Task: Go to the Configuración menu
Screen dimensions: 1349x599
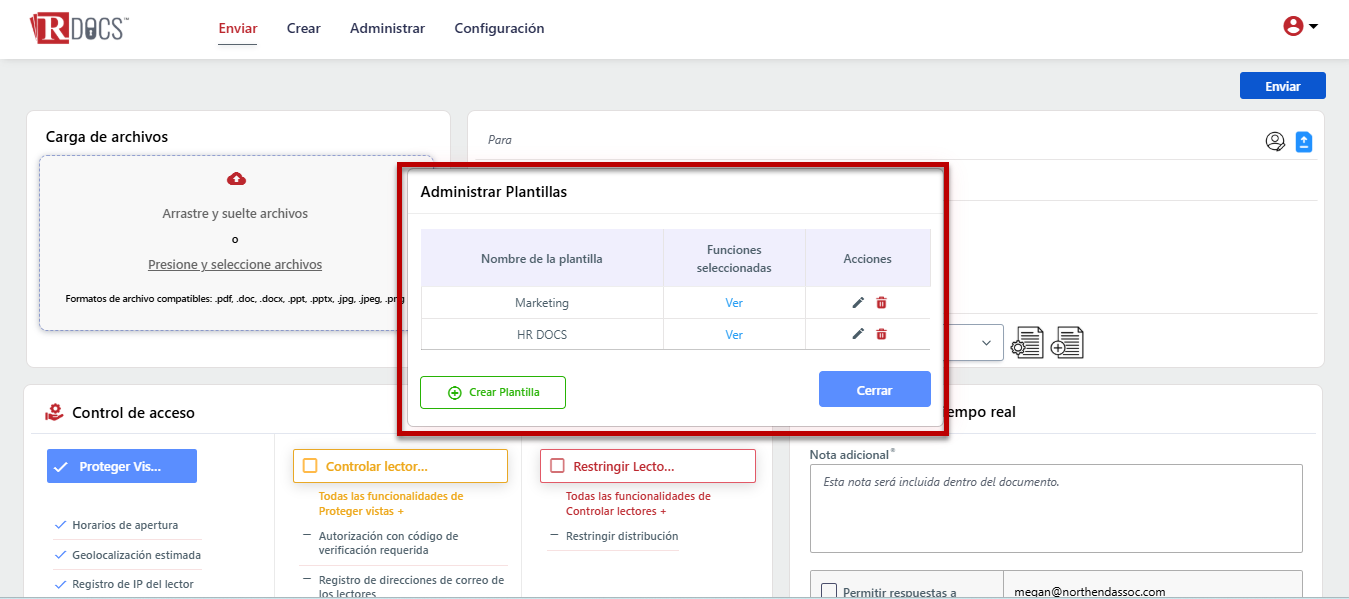Action: point(499,28)
